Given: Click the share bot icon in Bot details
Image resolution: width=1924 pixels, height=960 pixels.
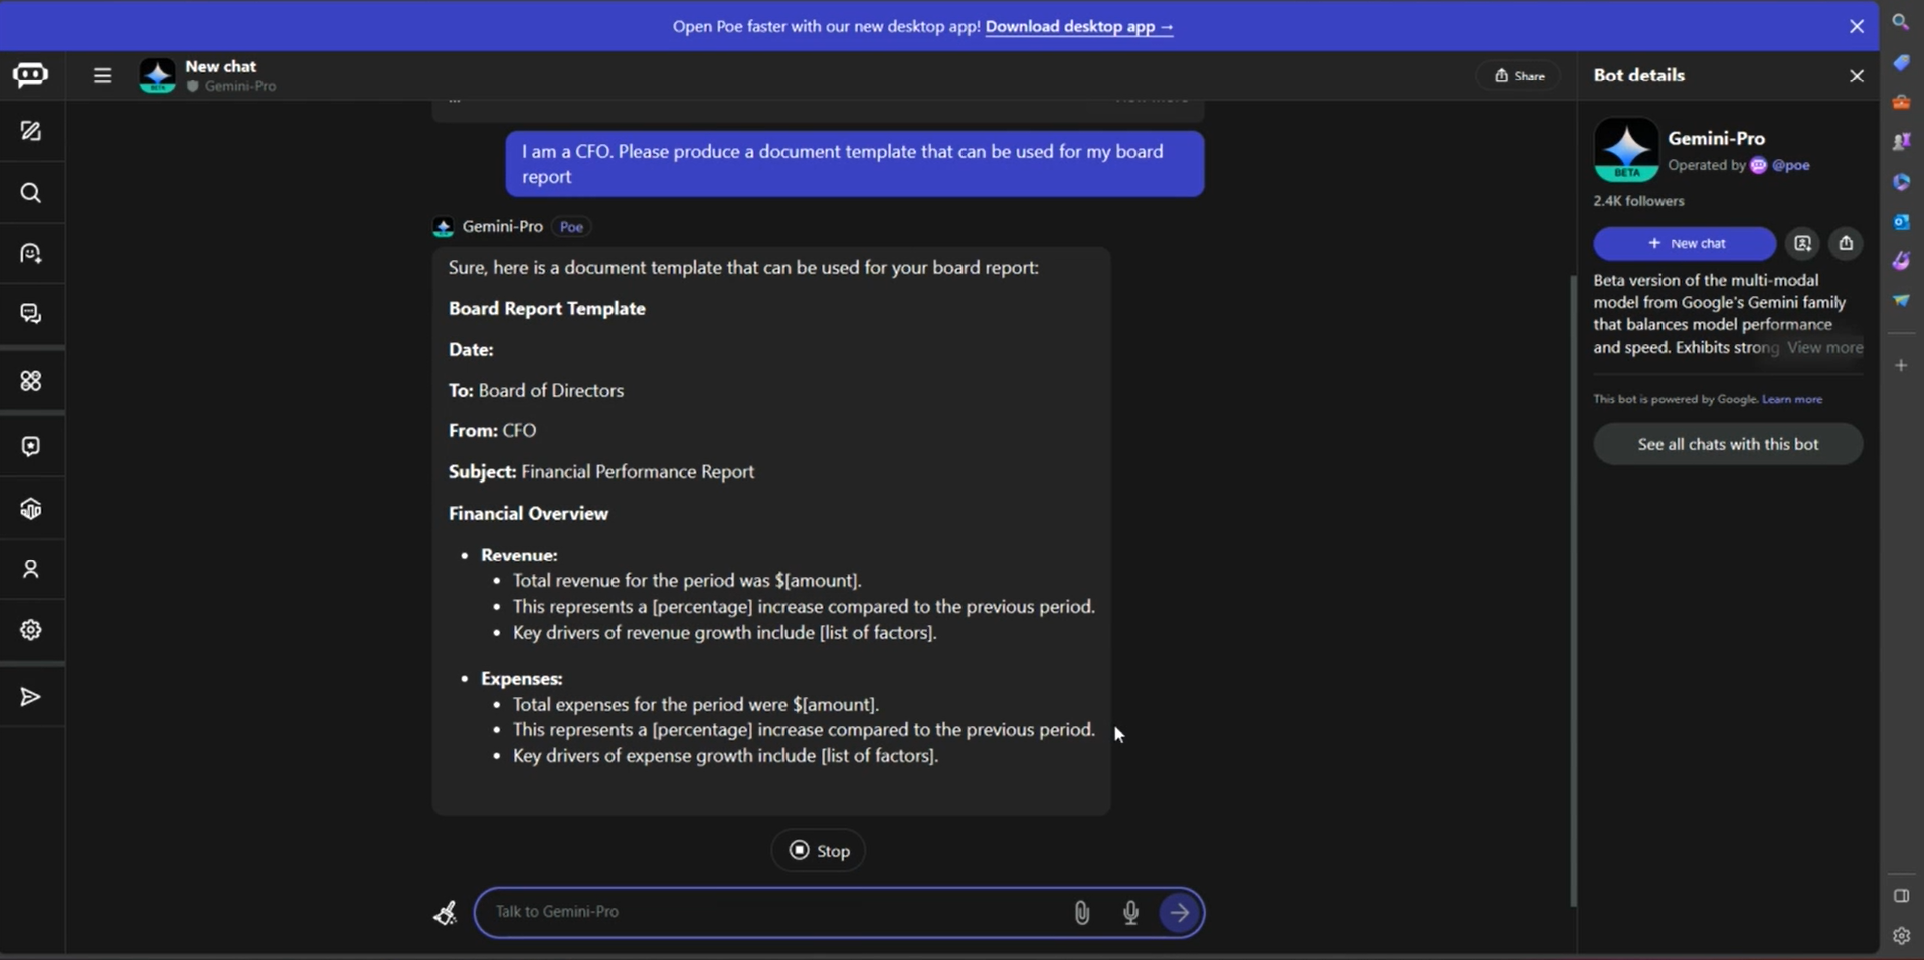Looking at the screenshot, I should click(x=1846, y=243).
